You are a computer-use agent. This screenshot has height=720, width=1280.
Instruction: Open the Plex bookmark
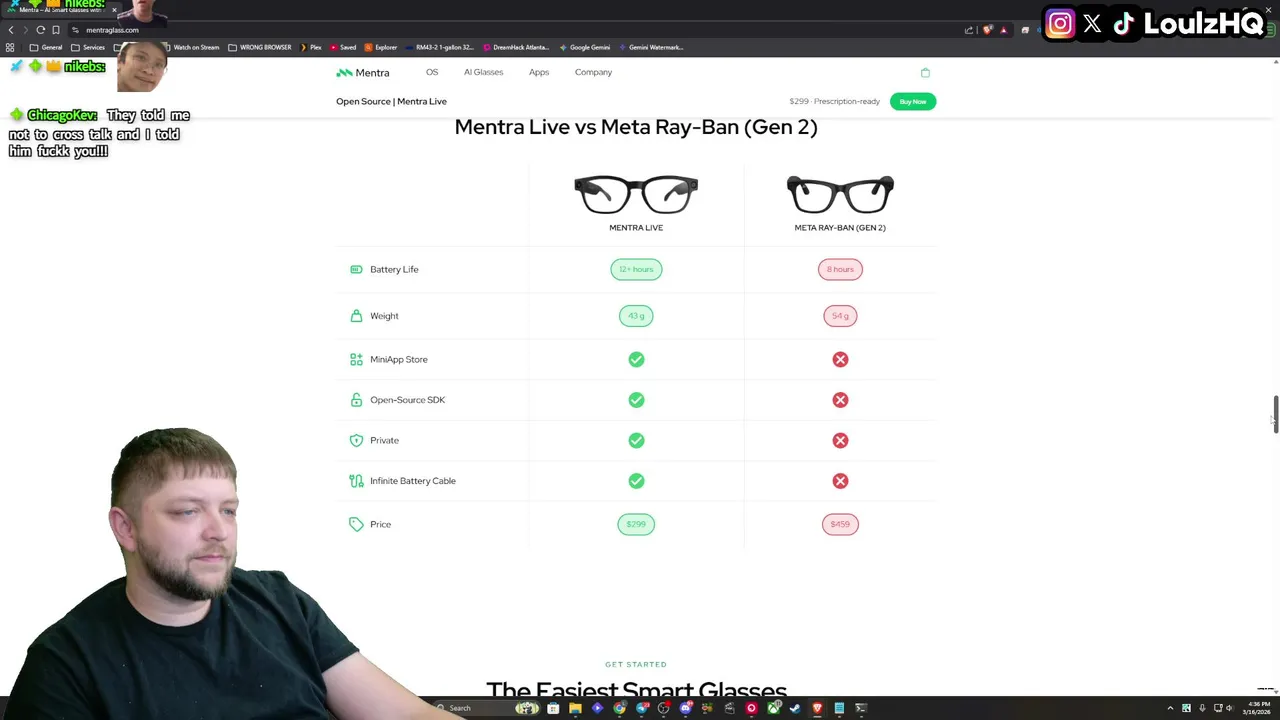click(x=311, y=47)
